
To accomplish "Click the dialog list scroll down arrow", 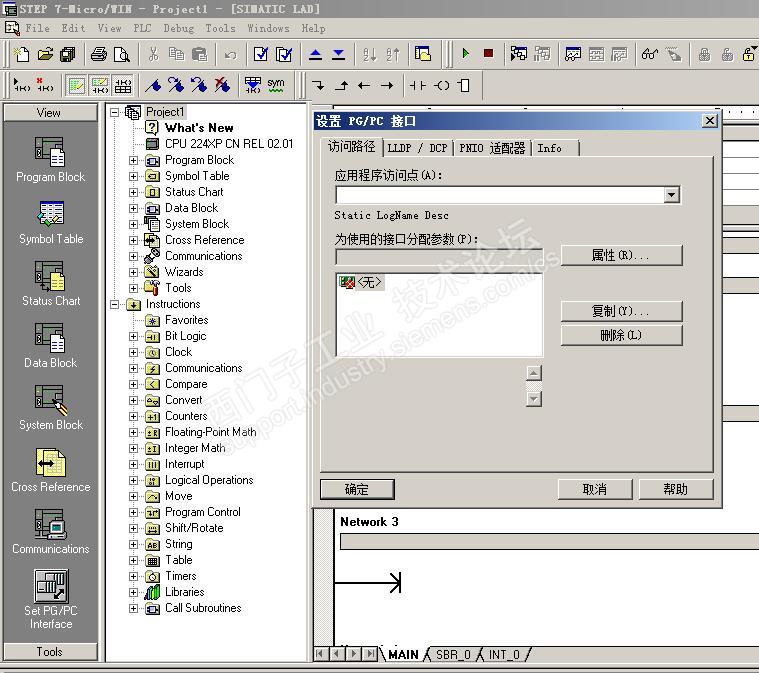I will [x=533, y=399].
